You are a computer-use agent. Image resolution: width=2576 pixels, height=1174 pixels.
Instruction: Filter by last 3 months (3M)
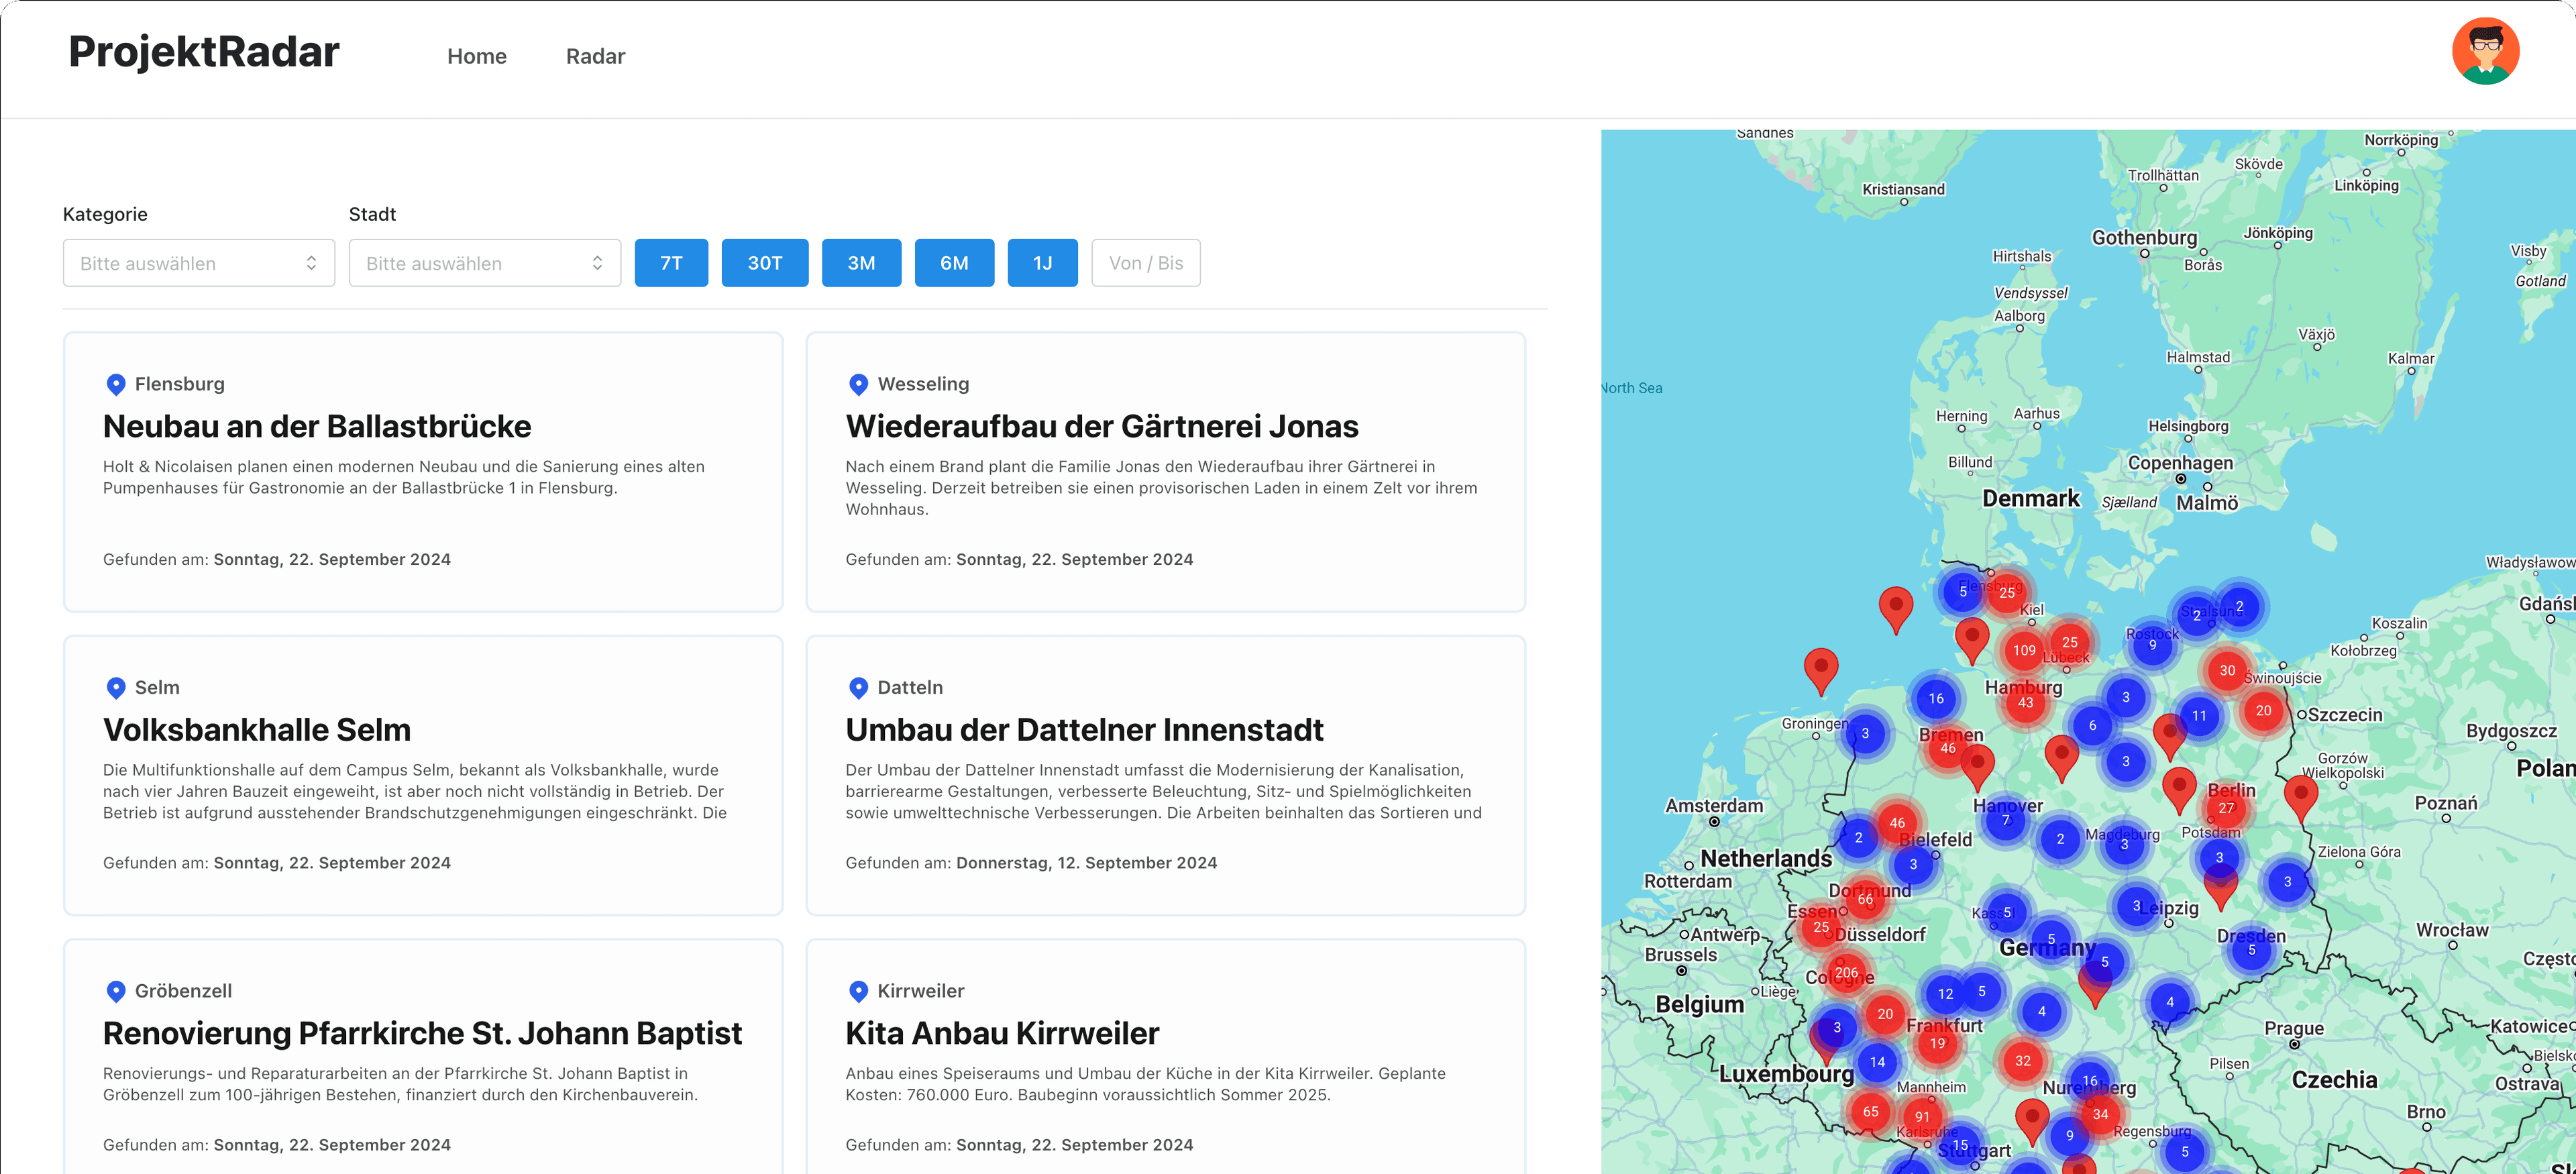[x=861, y=263]
